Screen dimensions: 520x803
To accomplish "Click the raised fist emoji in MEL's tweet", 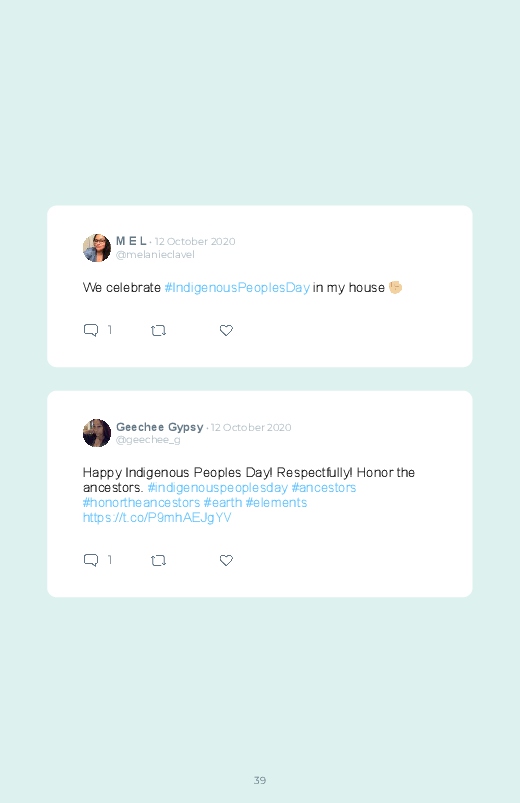I will (395, 287).
